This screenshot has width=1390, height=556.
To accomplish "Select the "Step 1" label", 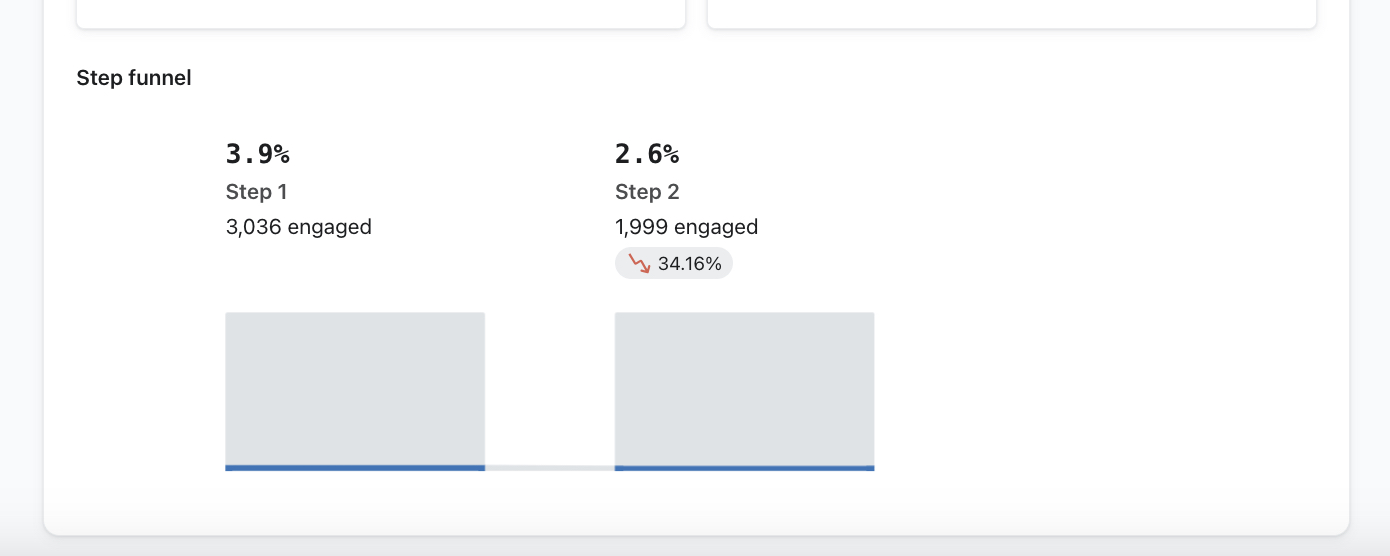I will point(256,192).
